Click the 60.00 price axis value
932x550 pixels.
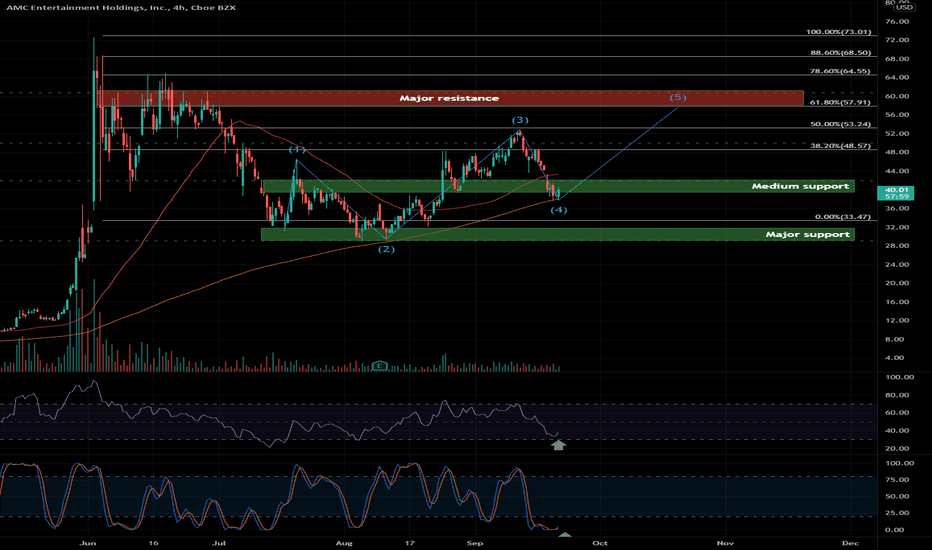(898, 96)
